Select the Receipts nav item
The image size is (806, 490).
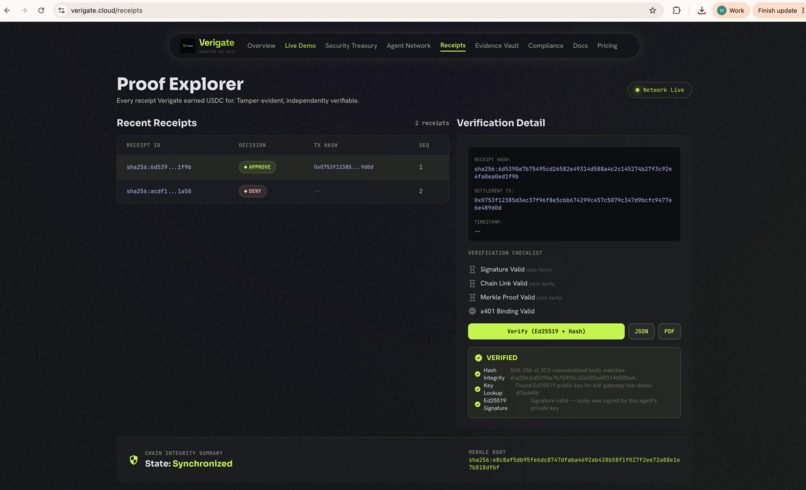click(453, 46)
